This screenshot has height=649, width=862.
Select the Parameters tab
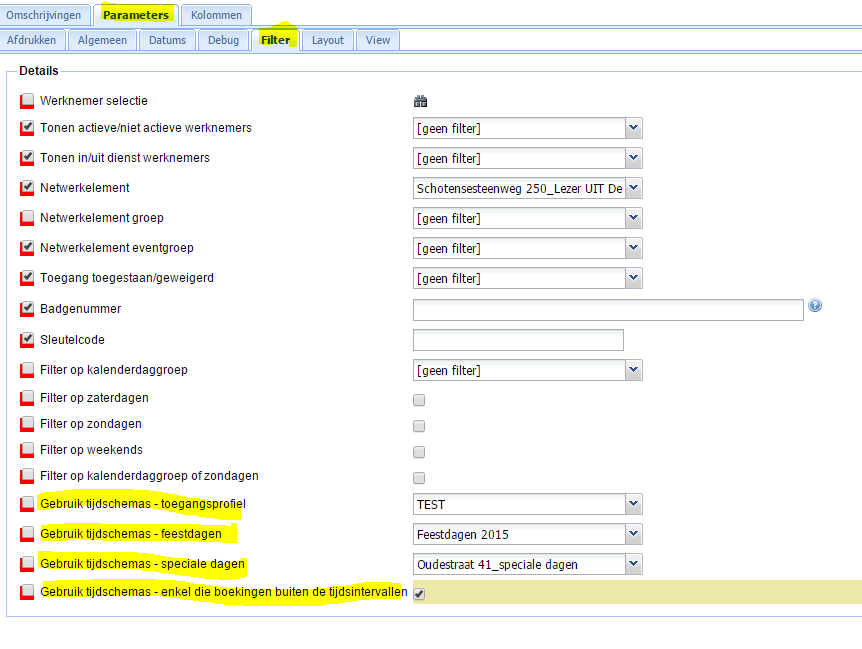click(x=136, y=15)
